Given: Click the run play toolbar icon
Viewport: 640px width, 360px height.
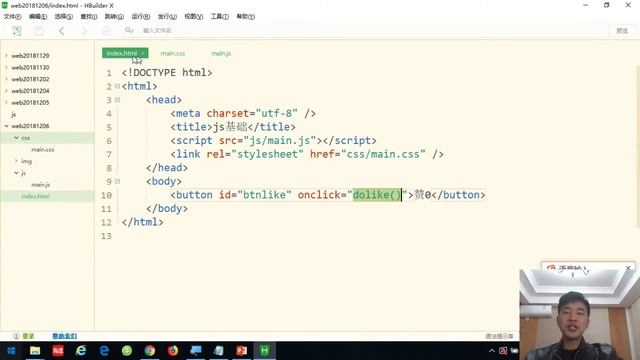Looking at the screenshot, I should tap(106, 31).
